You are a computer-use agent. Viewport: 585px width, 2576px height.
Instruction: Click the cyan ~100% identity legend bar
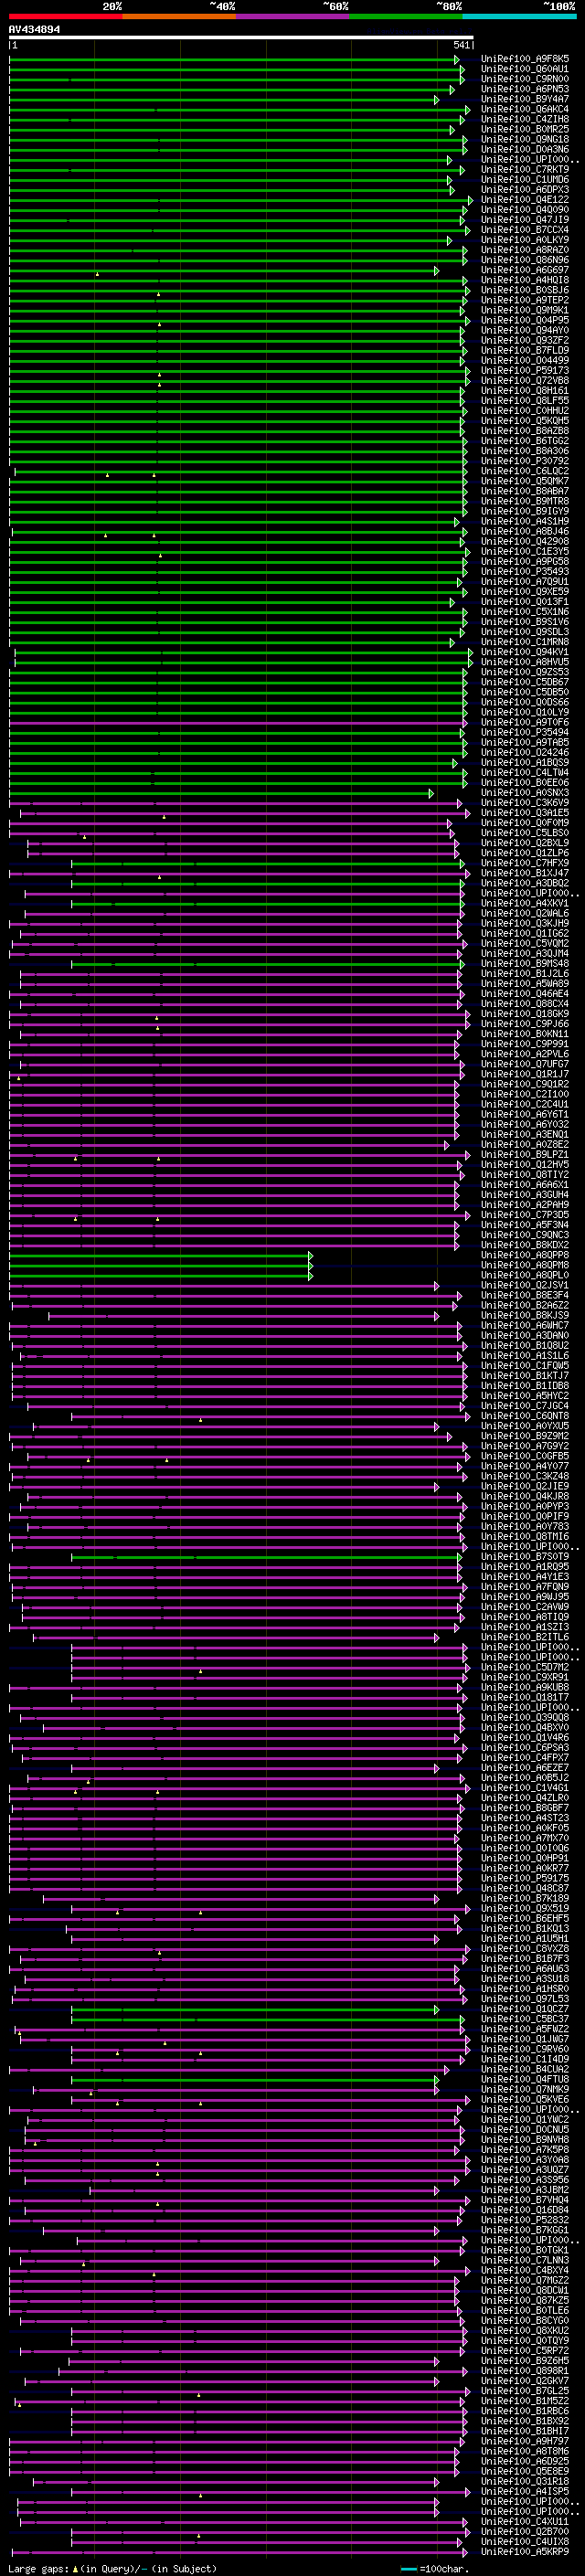coord(519,16)
